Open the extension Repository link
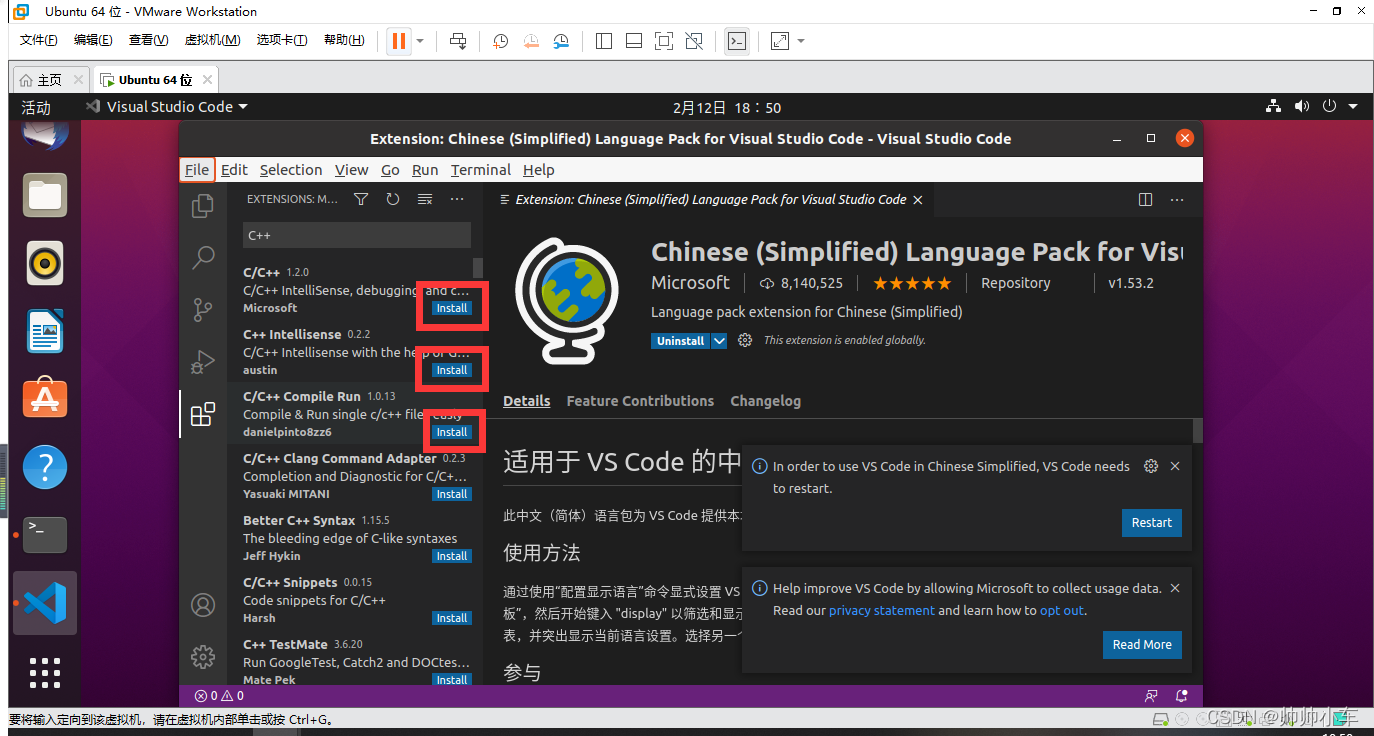This screenshot has height=736, width=1374. point(1016,283)
